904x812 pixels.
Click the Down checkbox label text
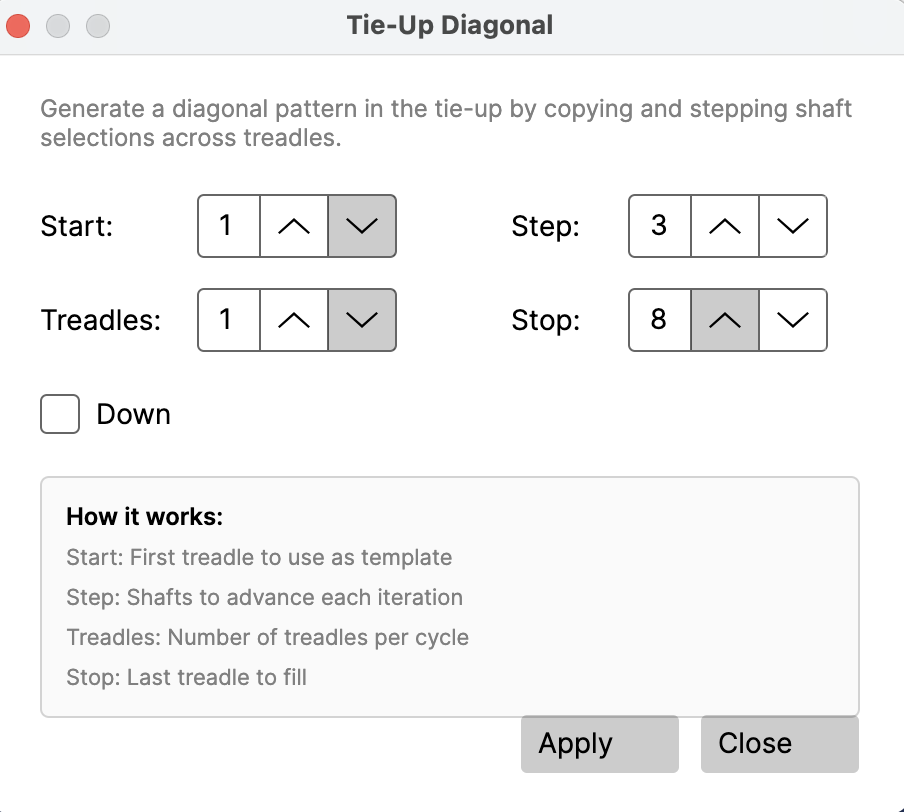(x=133, y=414)
